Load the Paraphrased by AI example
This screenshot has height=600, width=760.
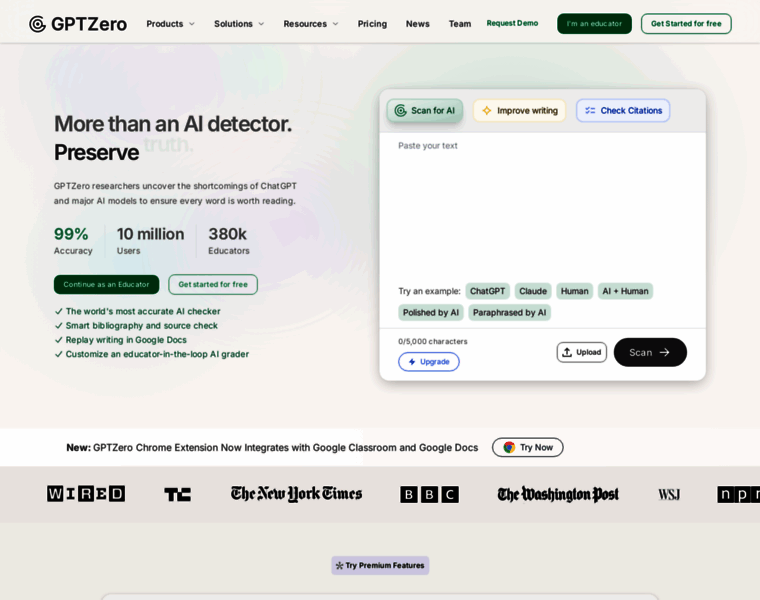coord(509,313)
